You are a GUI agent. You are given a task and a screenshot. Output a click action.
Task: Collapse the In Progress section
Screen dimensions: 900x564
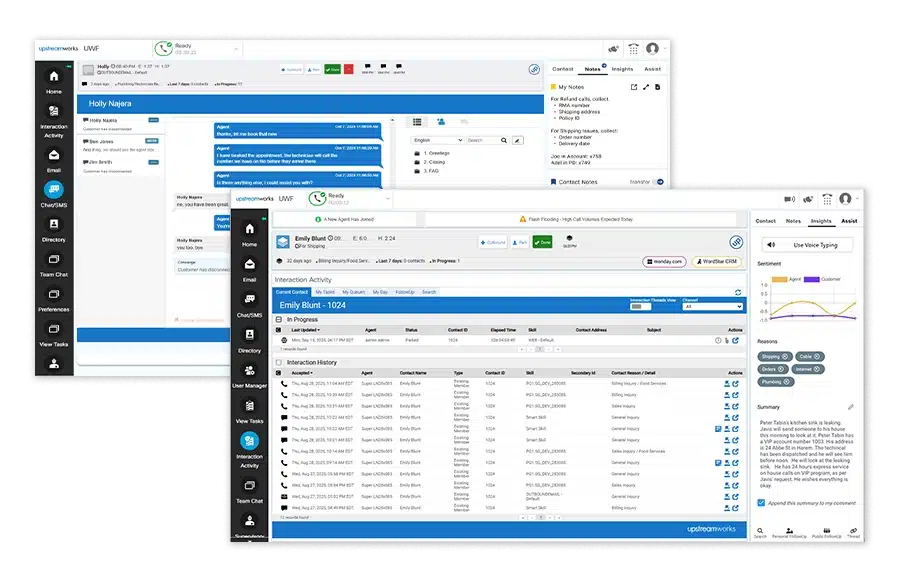[x=280, y=319]
